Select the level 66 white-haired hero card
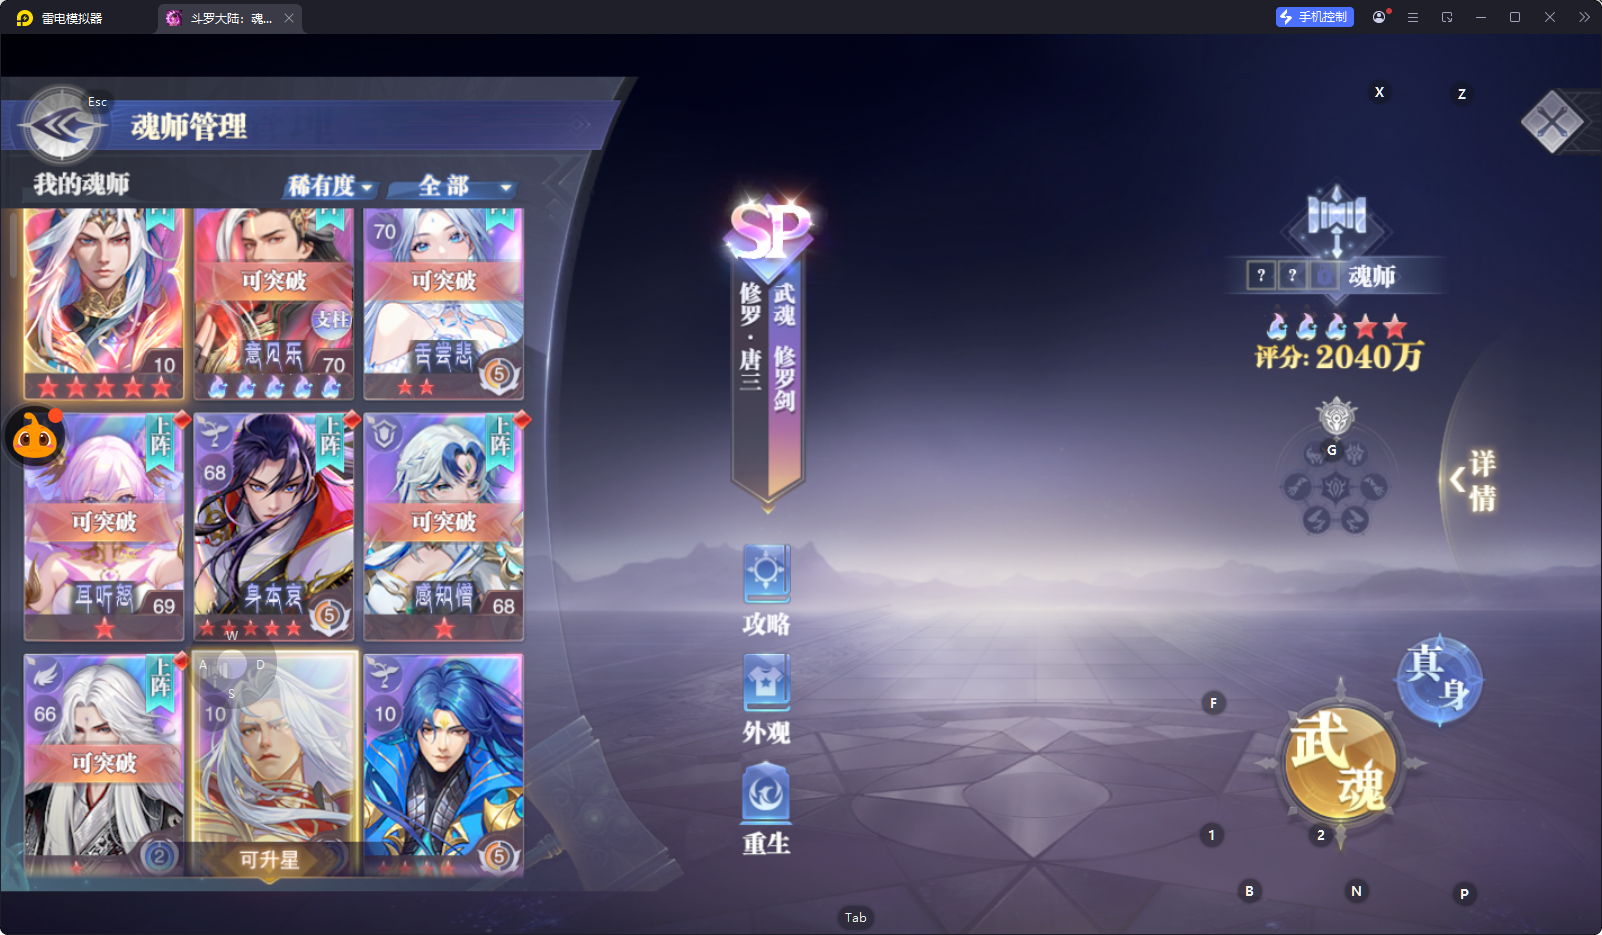 pos(104,765)
